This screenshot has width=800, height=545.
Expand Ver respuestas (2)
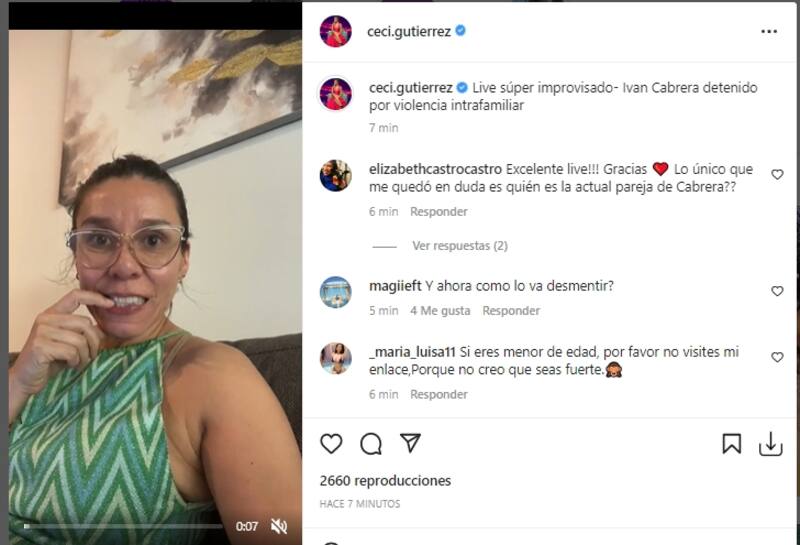point(460,246)
